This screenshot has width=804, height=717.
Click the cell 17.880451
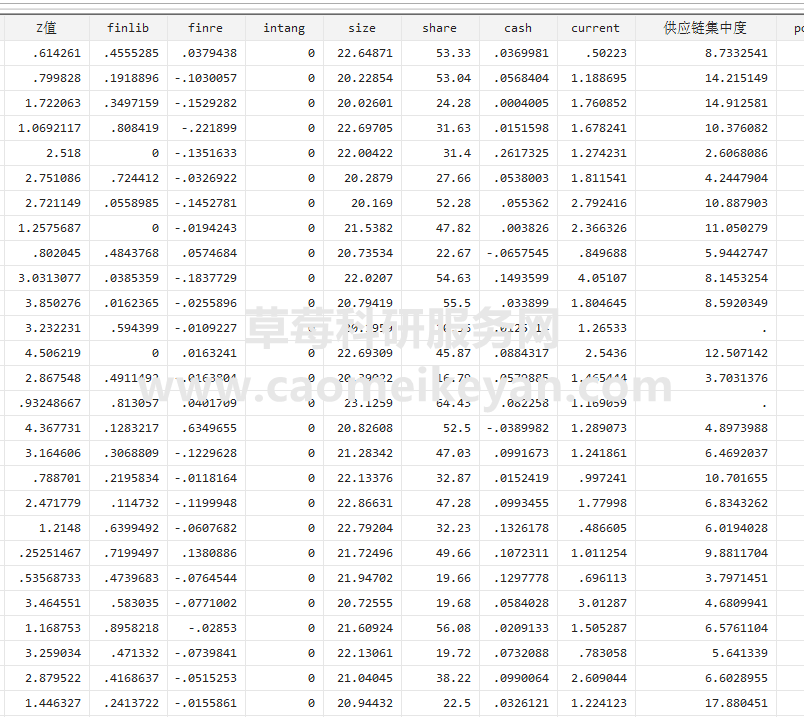click(706, 704)
